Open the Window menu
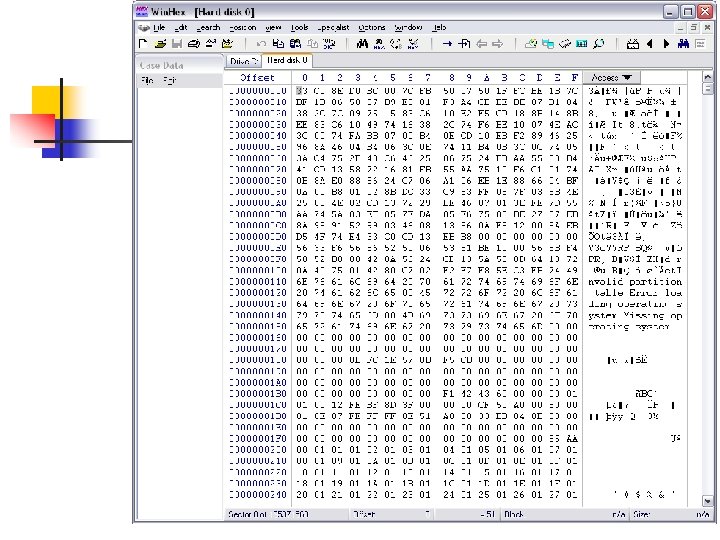The height and width of the screenshot is (540, 720). (x=408, y=28)
